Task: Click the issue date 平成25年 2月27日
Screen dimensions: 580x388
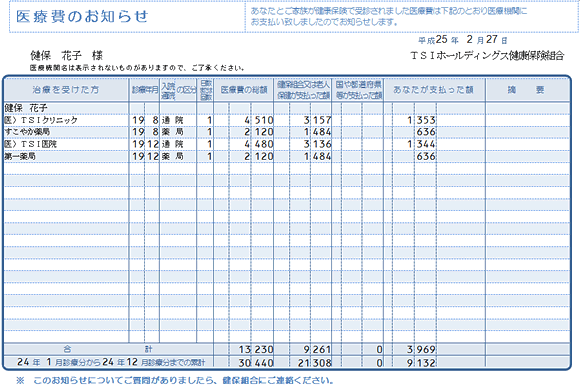Action: tap(463, 40)
